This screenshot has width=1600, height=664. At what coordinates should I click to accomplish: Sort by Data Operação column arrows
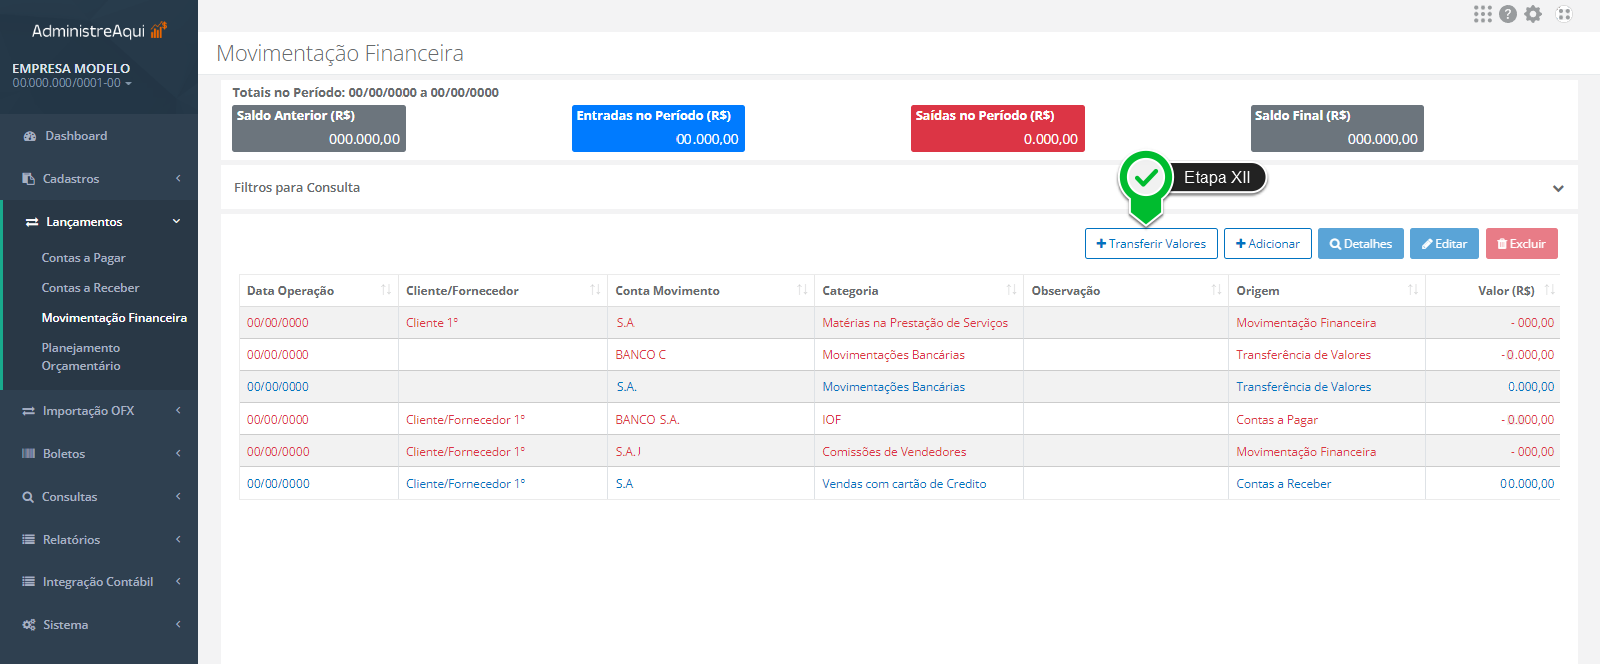point(386,290)
